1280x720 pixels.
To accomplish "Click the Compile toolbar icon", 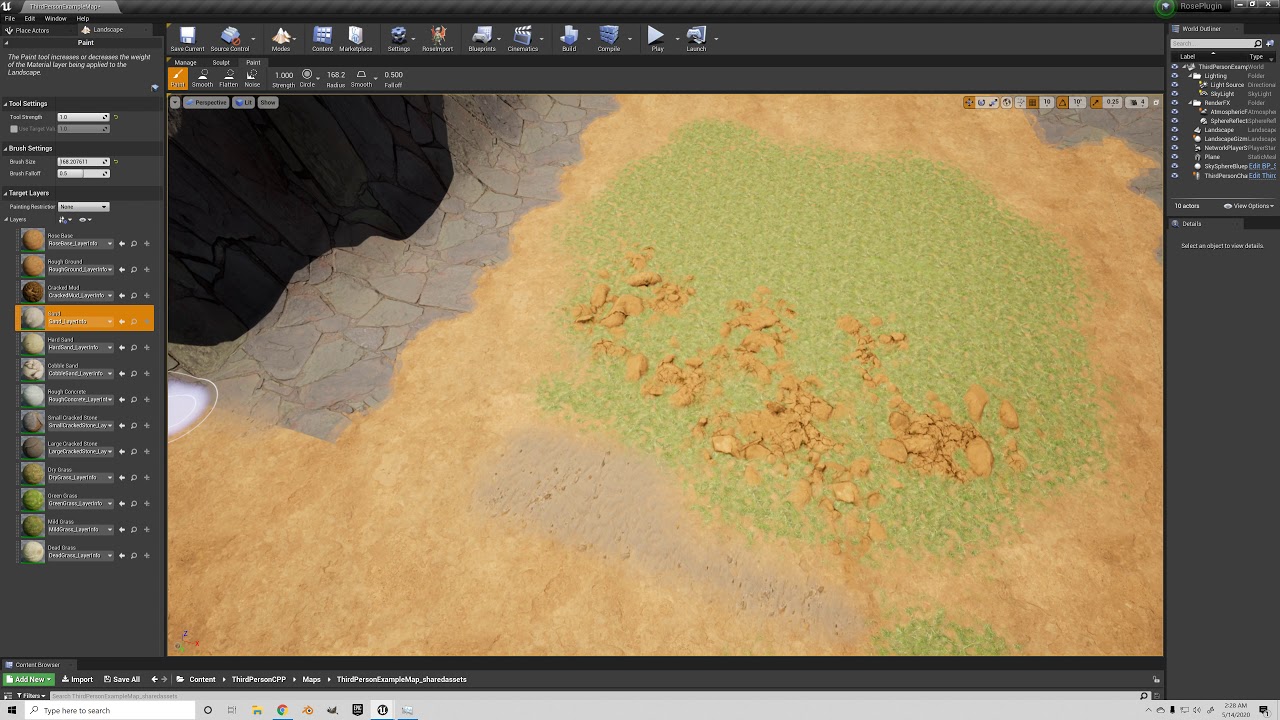I will [609, 39].
